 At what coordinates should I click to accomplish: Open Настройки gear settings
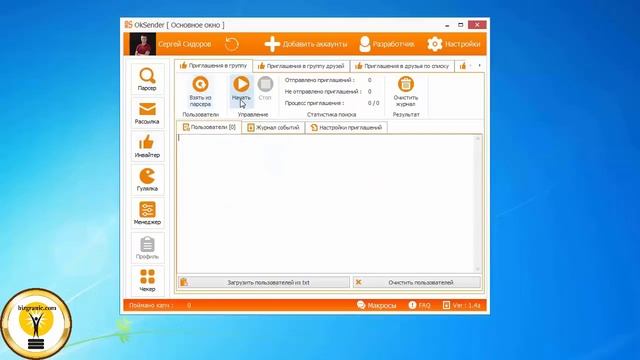coord(454,44)
